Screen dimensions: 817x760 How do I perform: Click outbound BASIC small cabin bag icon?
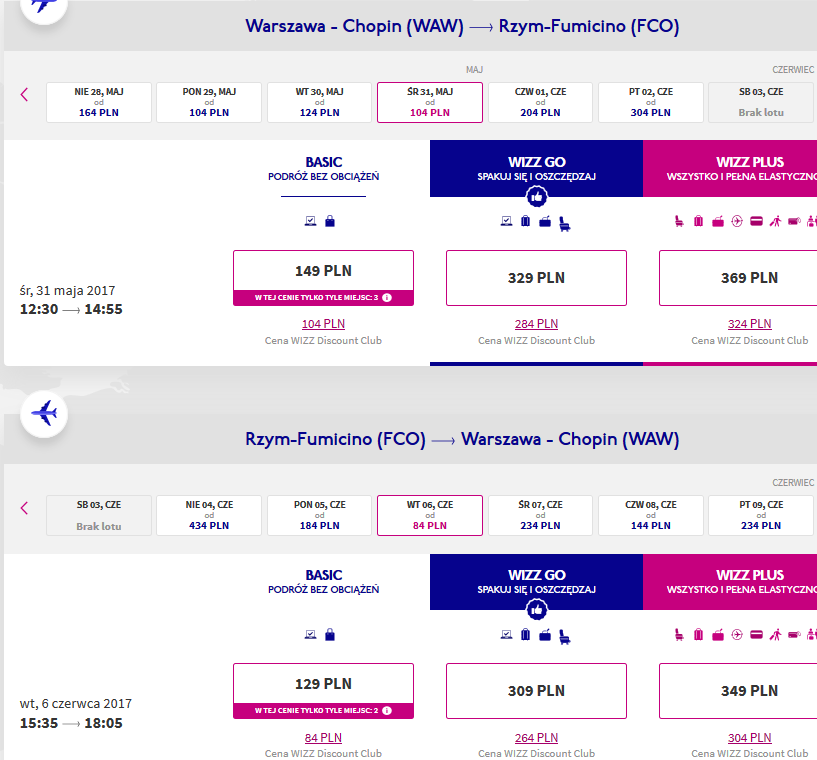(x=330, y=221)
